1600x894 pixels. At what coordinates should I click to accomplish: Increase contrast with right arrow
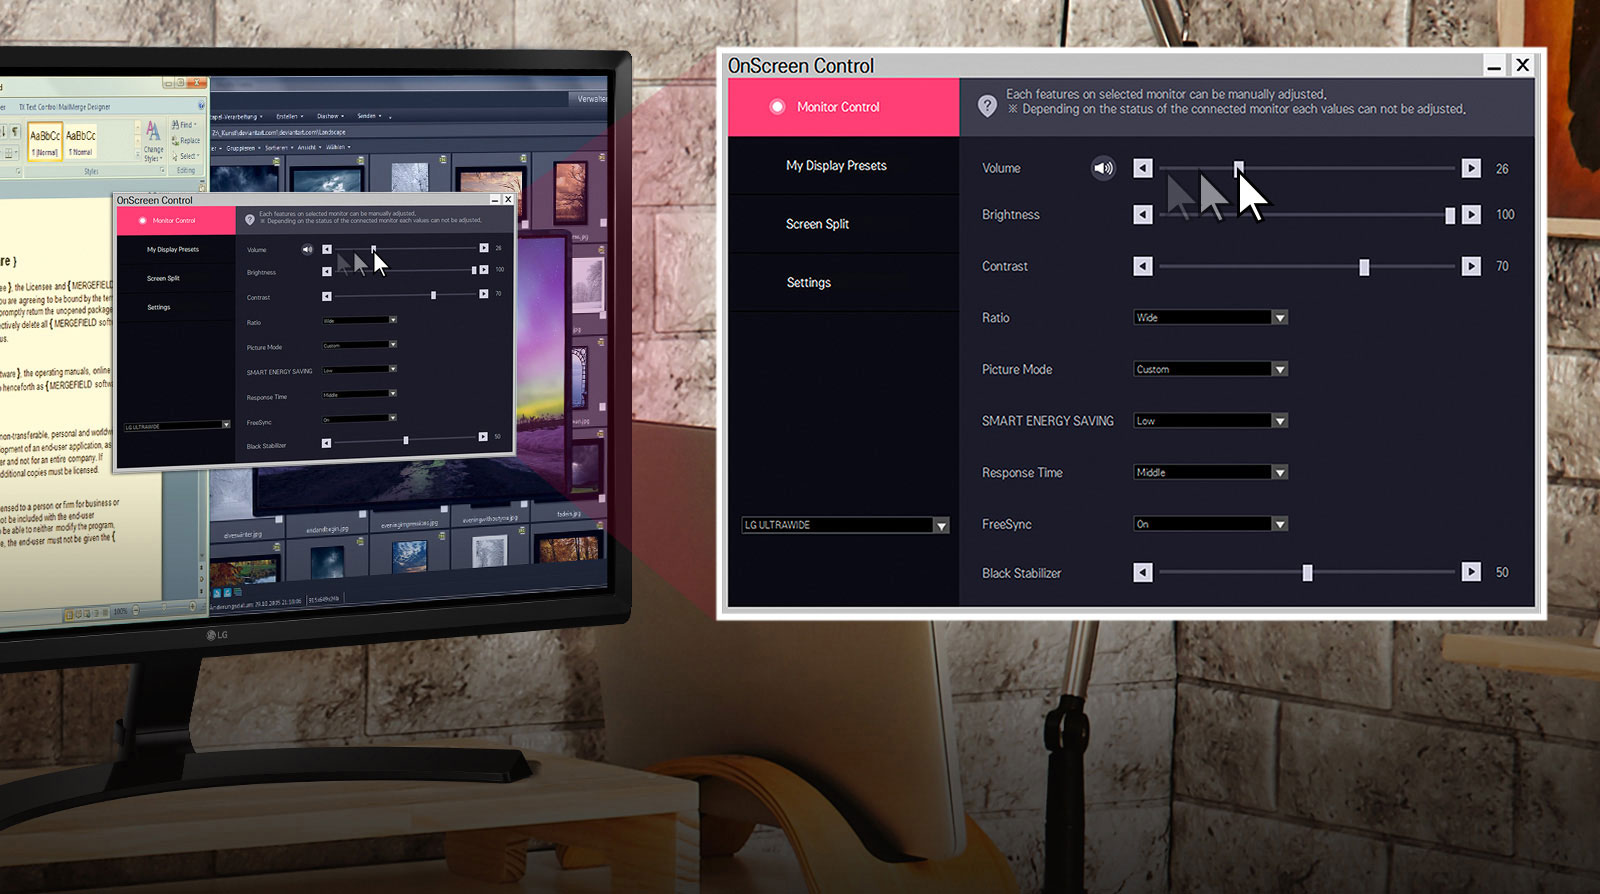(x=1471, y=266)
